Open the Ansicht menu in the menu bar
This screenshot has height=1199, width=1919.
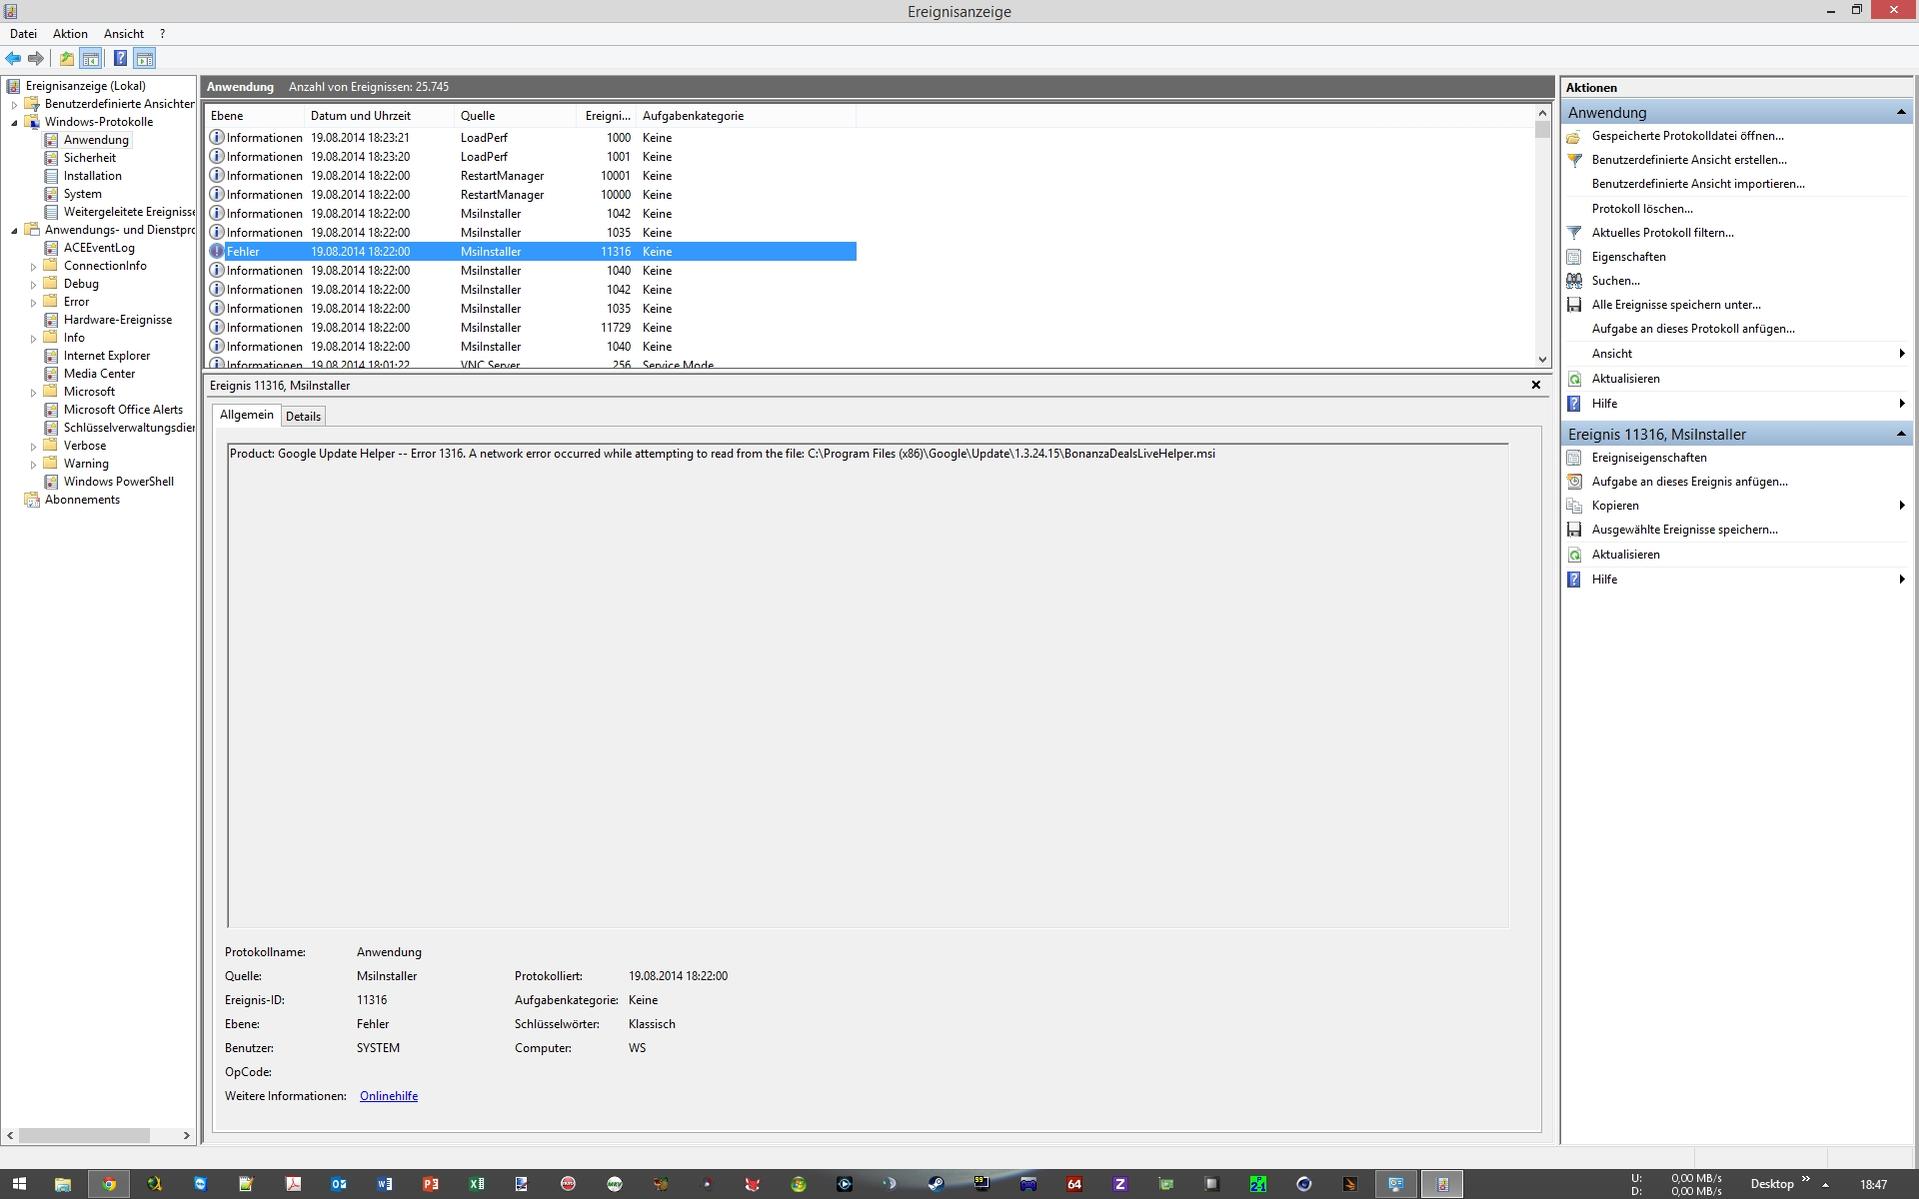click(124, 34)
